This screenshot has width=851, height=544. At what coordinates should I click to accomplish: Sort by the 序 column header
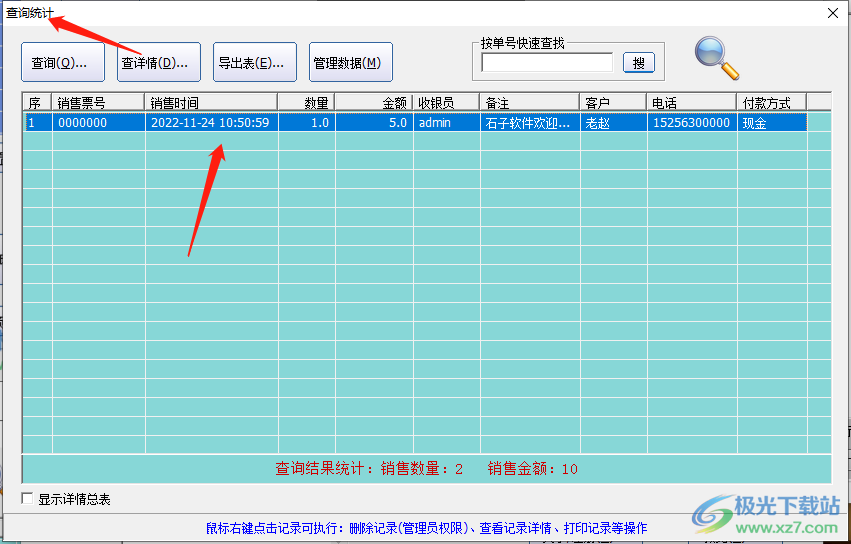[37, 103]
